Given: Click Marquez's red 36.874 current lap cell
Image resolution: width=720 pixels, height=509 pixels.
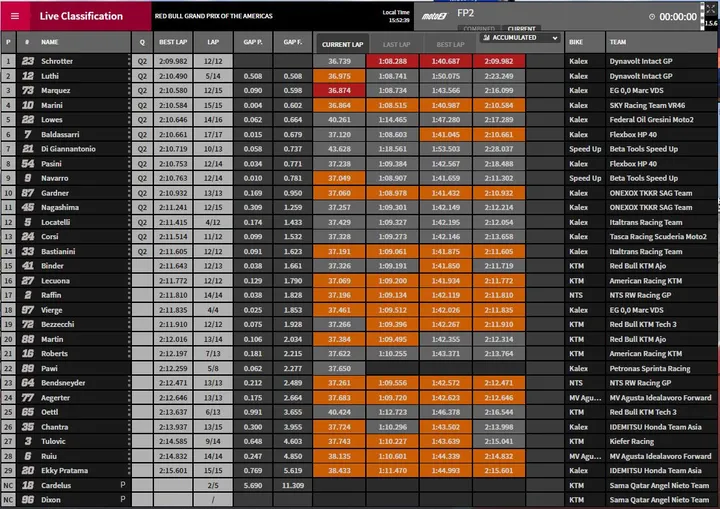Looking at the screenshot, I should 339,90.
